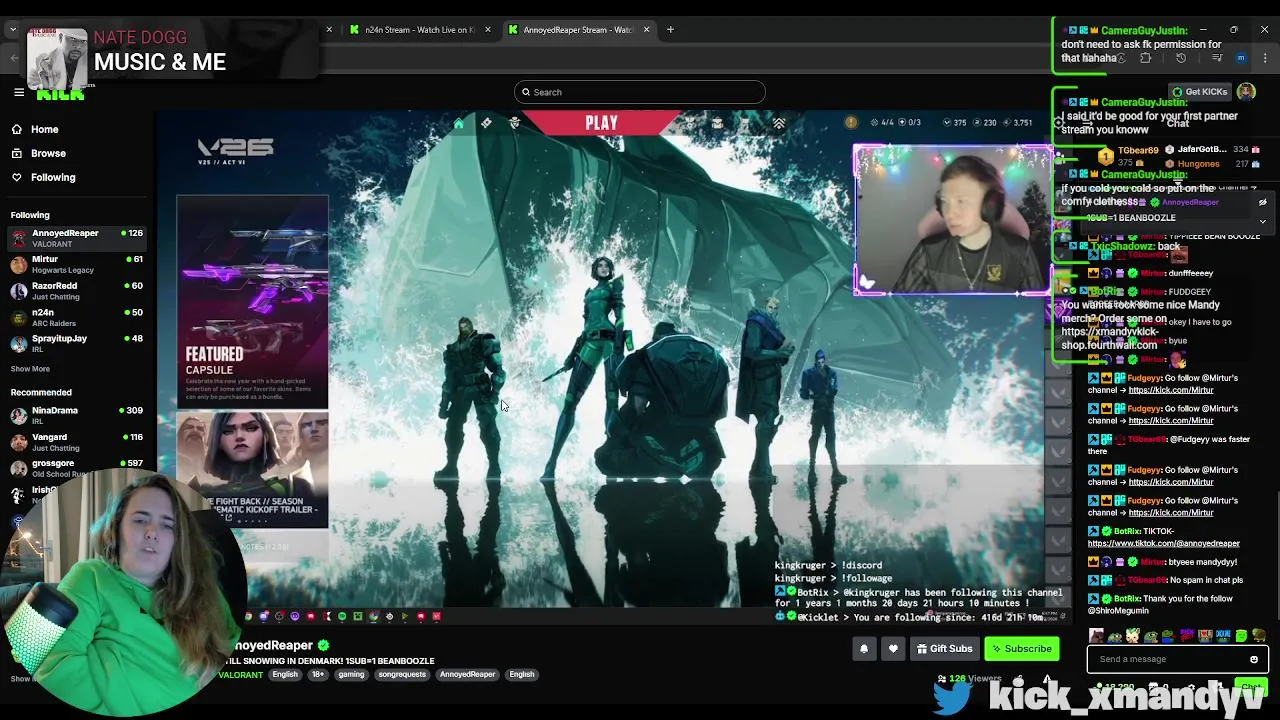Open browser media controls icon
The height and width of the screenshot is (720, 1280).
click(x=1217, y=58)
